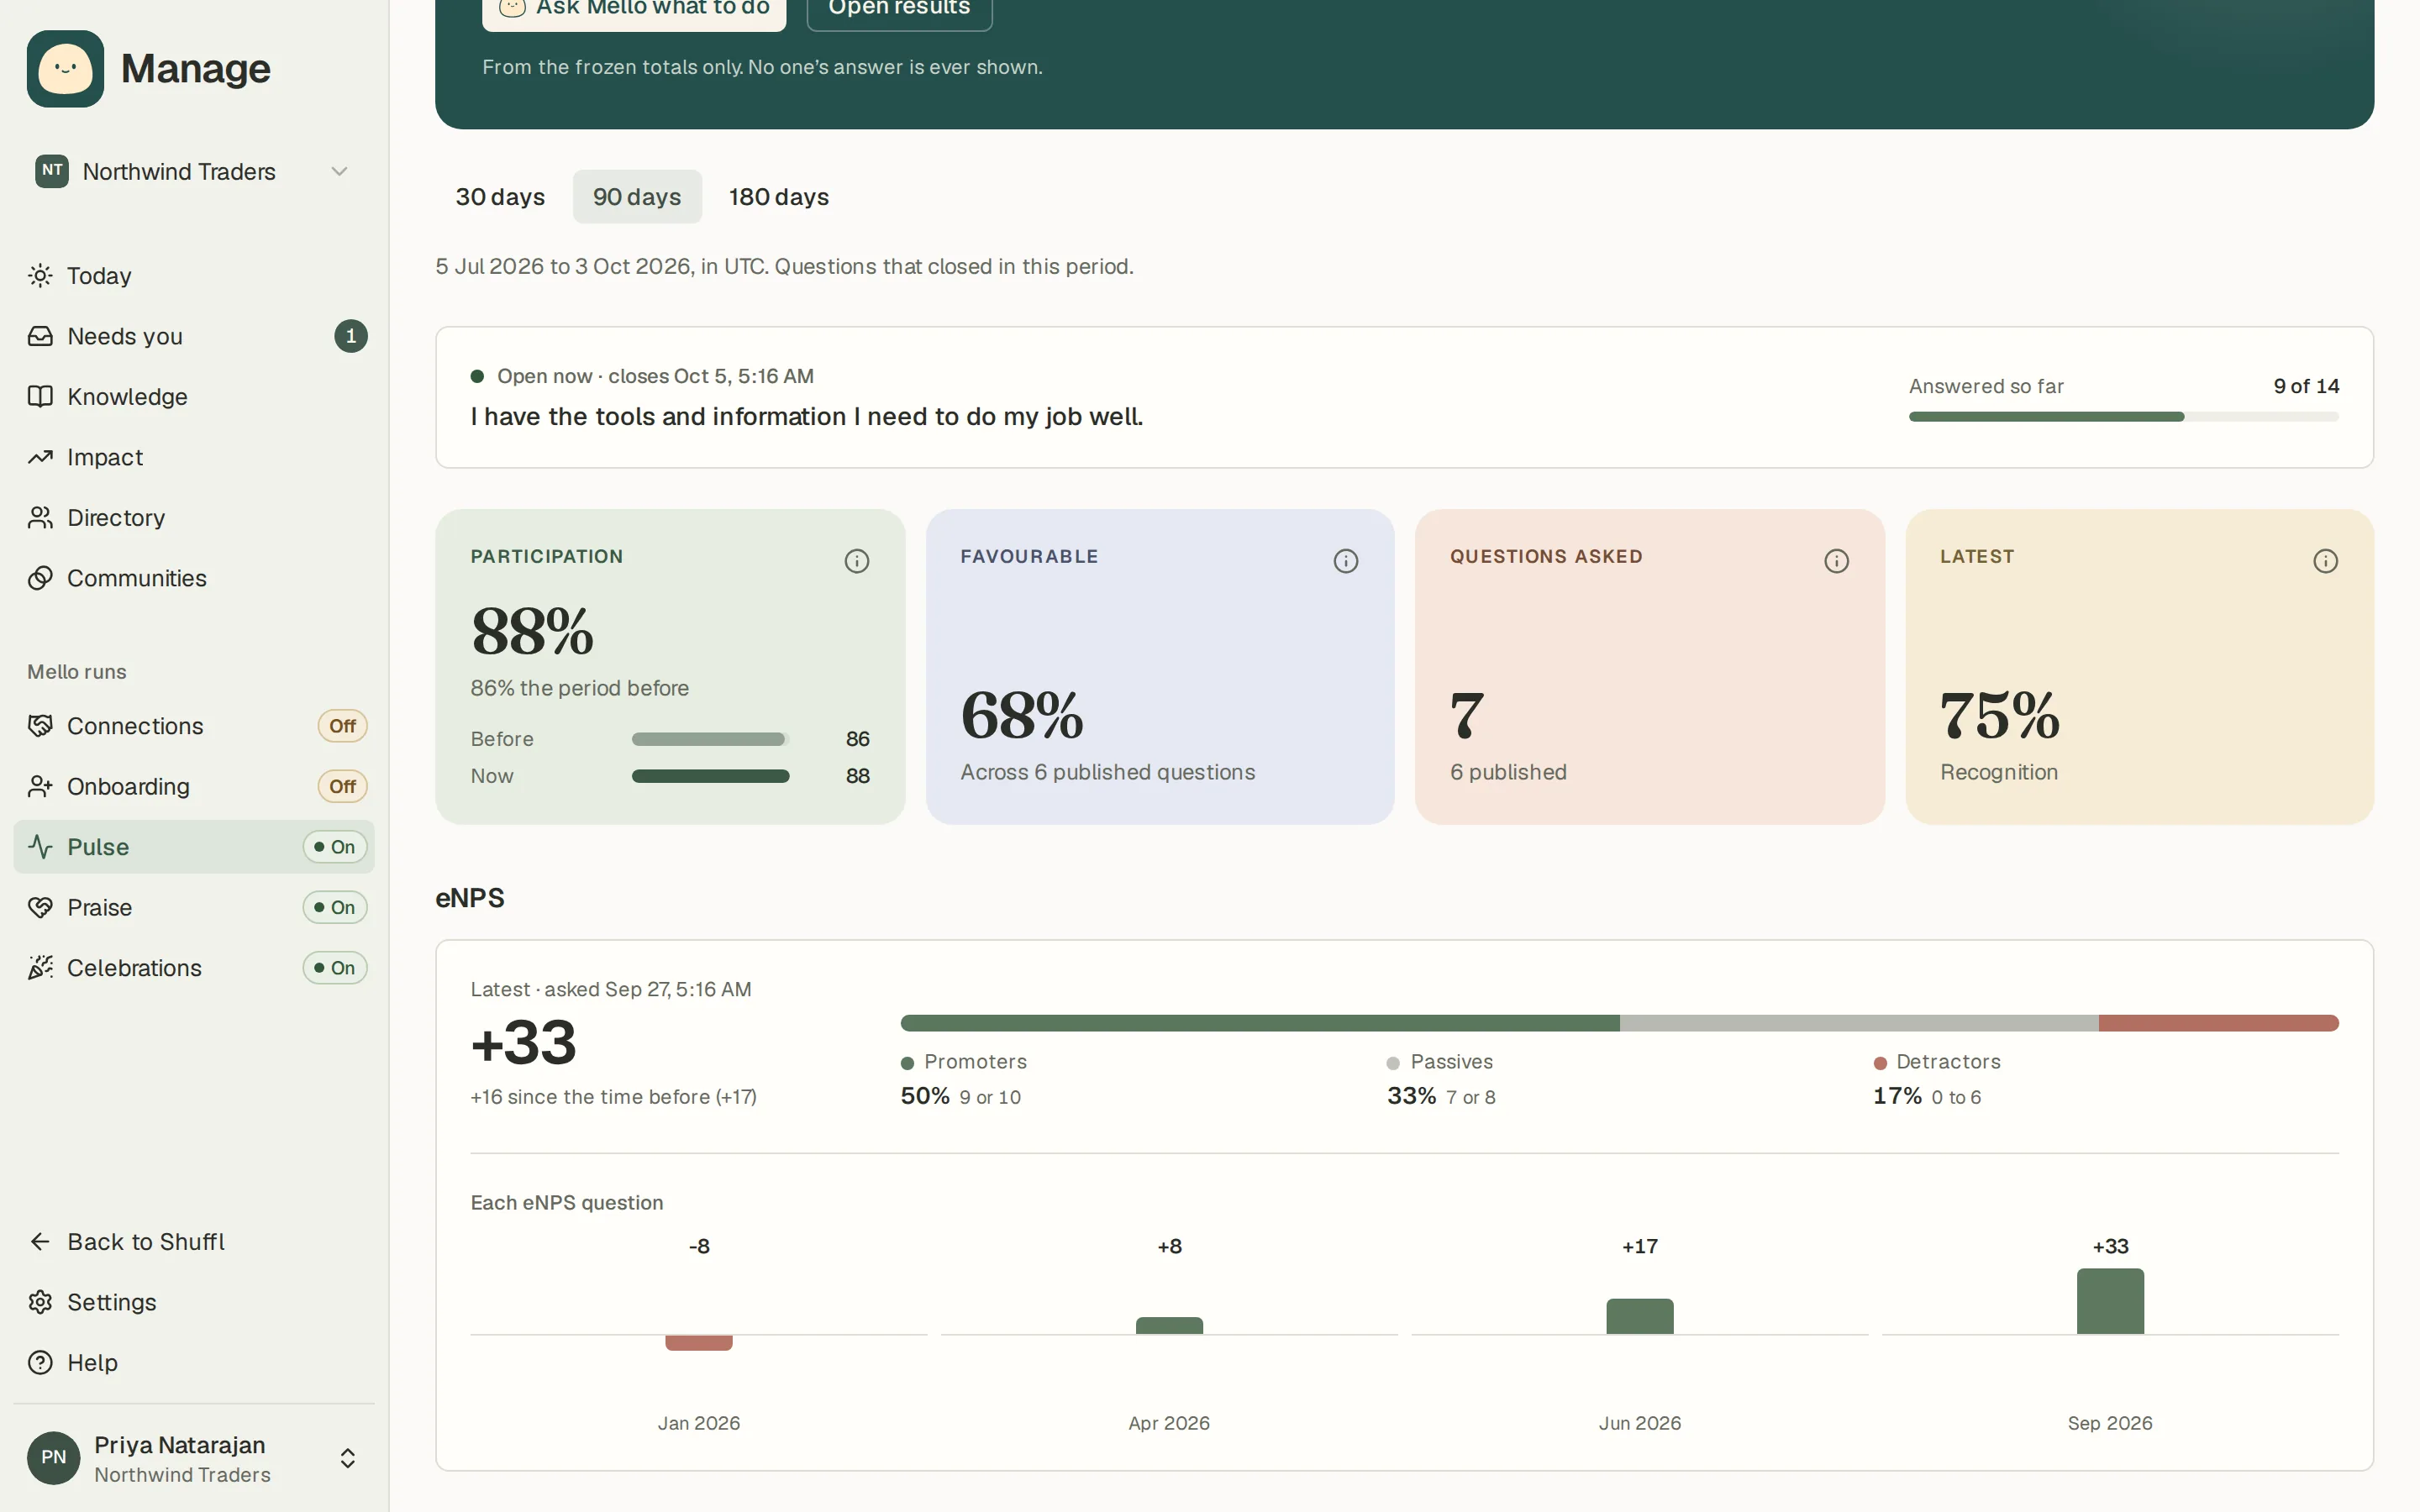The height and width of the screenshot is (1512, 2420).
Task: Click the 68% favourable value
Action: (1022, 715)
